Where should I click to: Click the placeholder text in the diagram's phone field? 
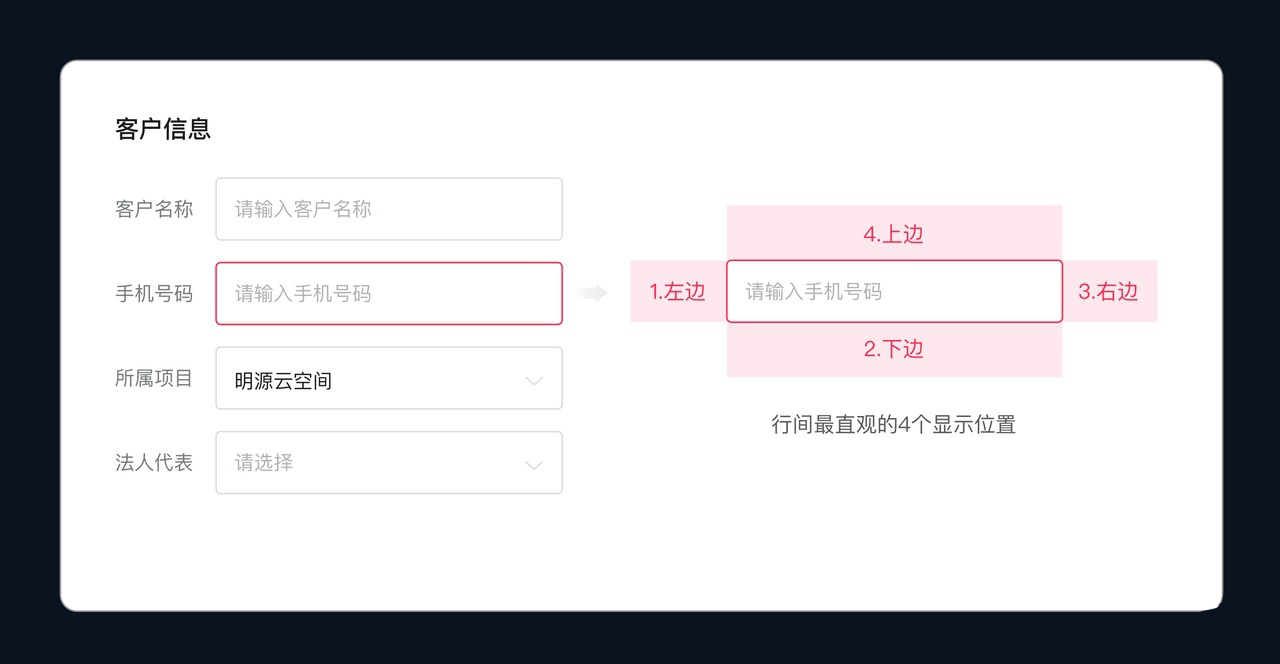coord(814,292)
